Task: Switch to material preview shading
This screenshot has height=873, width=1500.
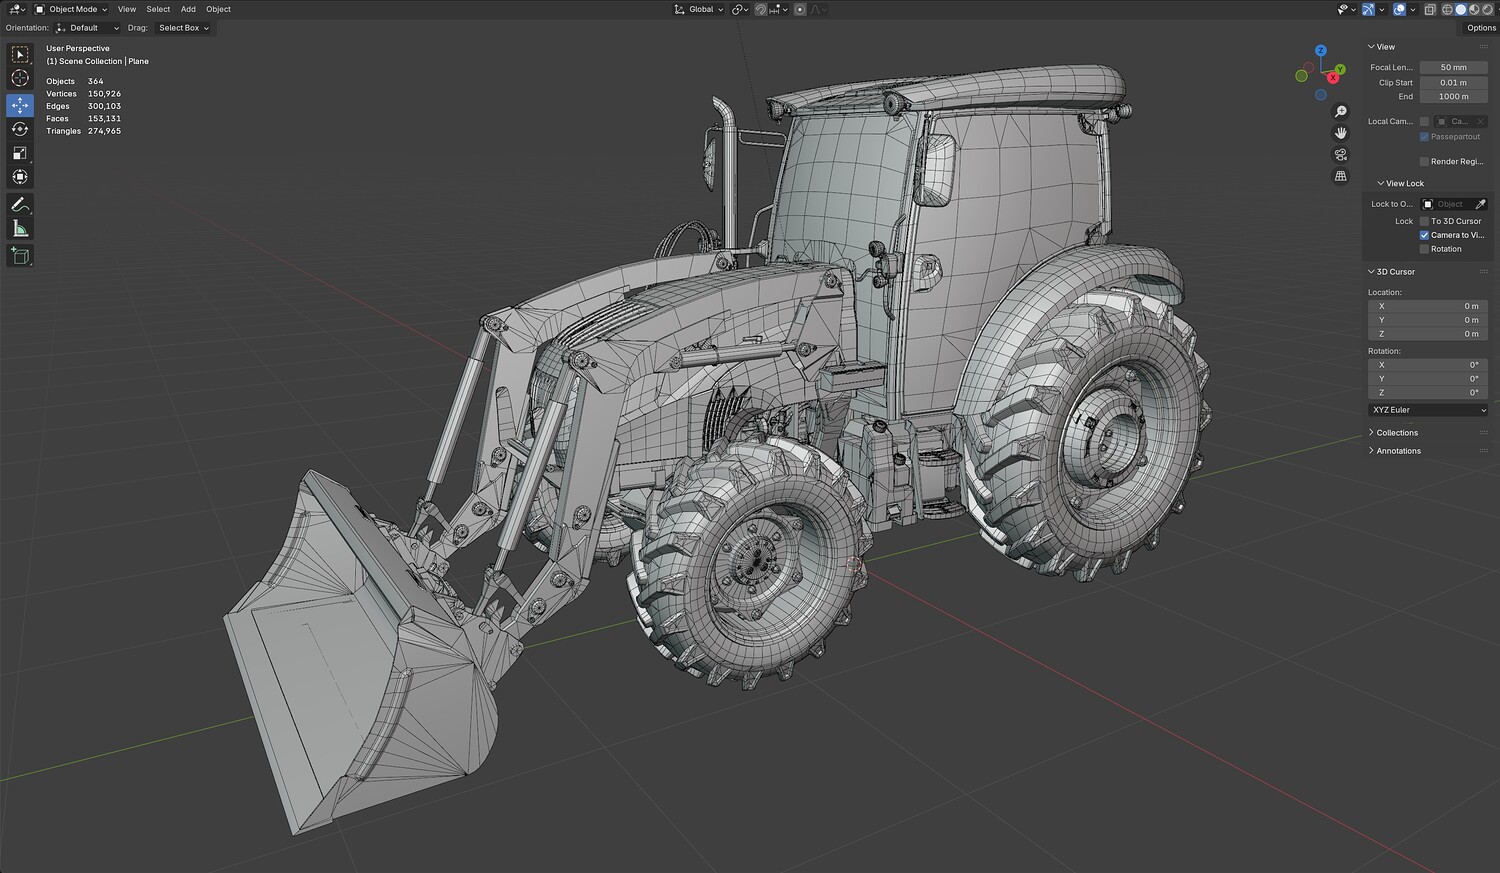Action: coord(1473,9)
